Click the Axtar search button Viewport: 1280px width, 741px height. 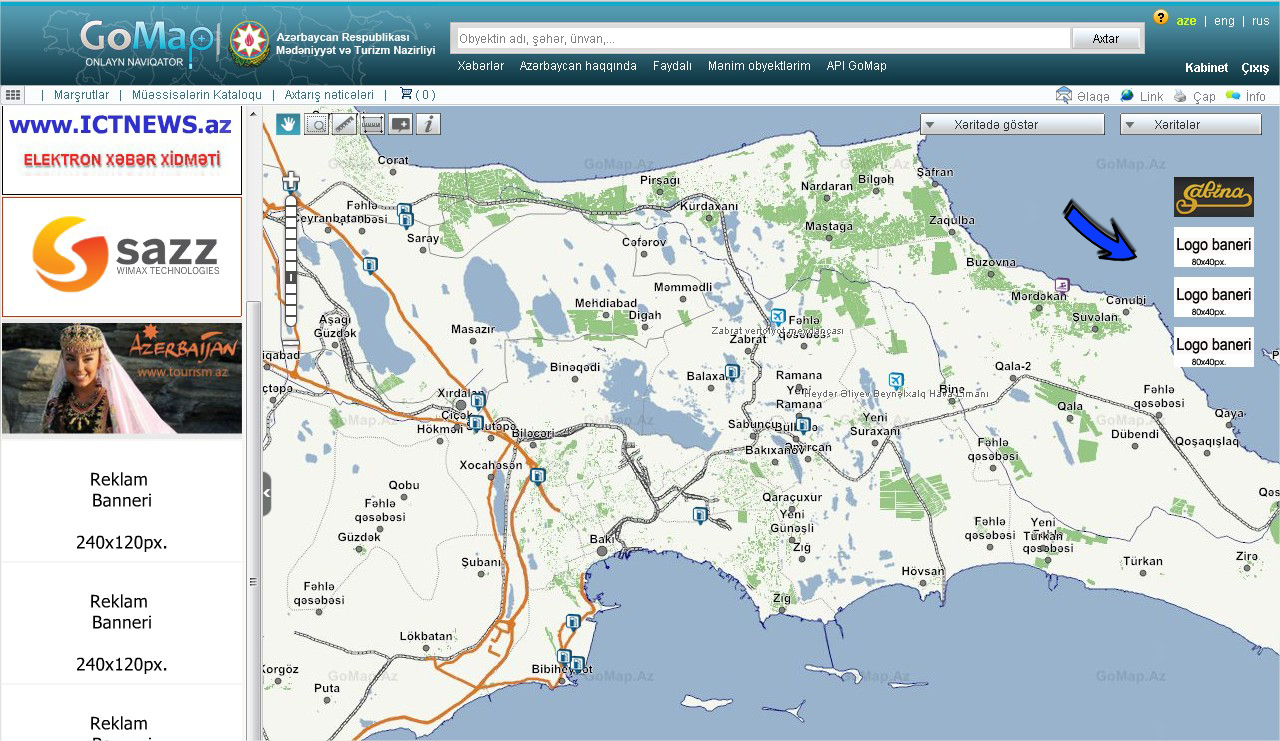pyautogui.click(x=1105, y=39)
